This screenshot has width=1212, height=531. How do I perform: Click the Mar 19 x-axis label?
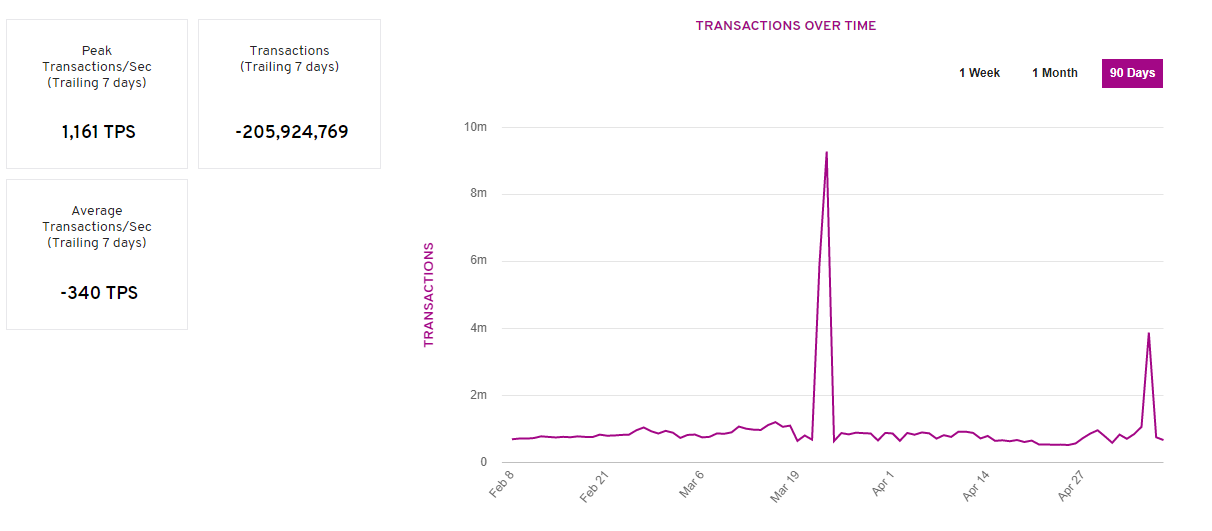[787, 487]
